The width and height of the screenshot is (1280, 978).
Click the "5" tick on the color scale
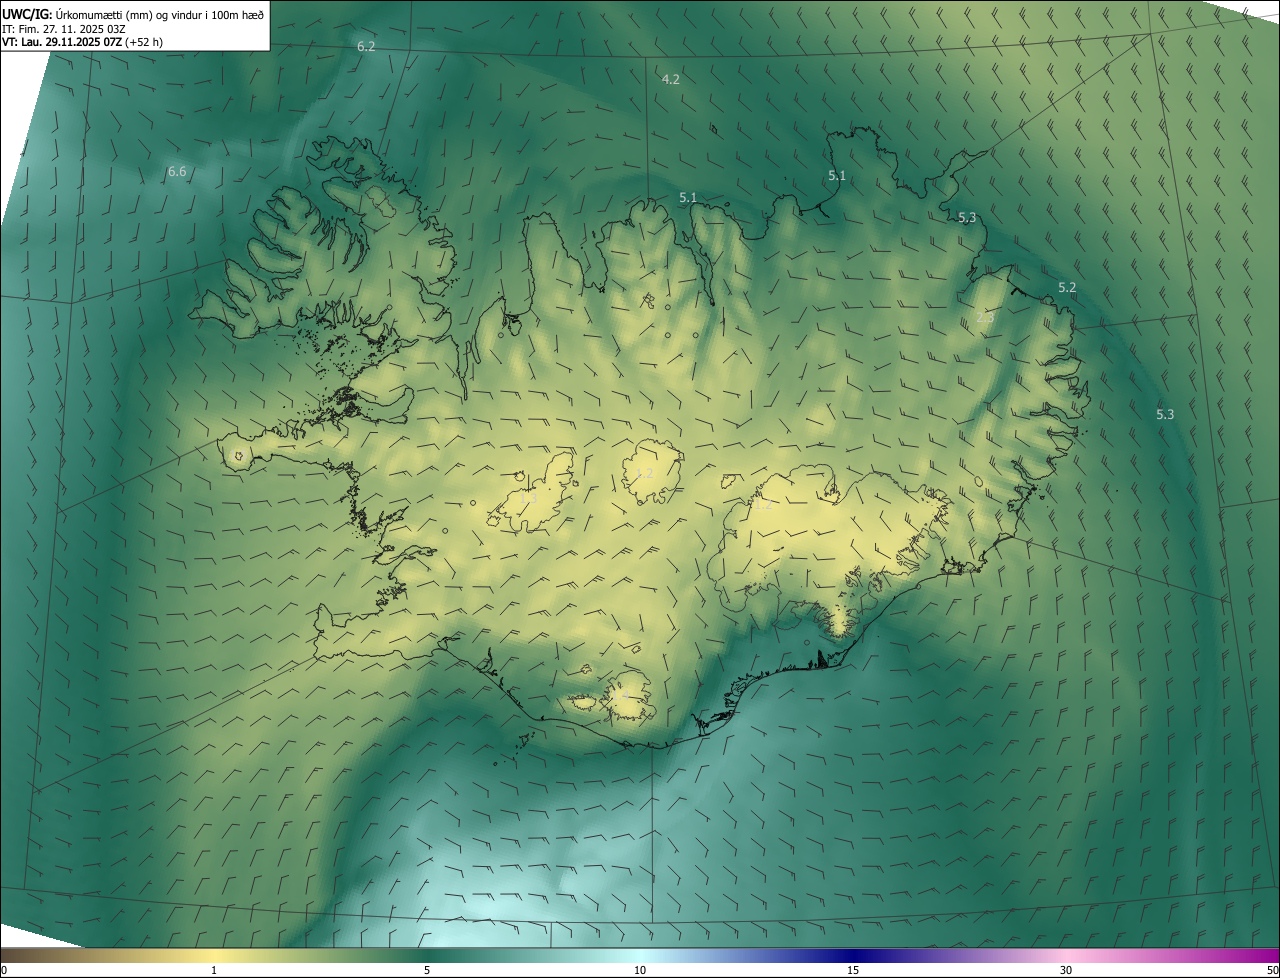(427, 970)
